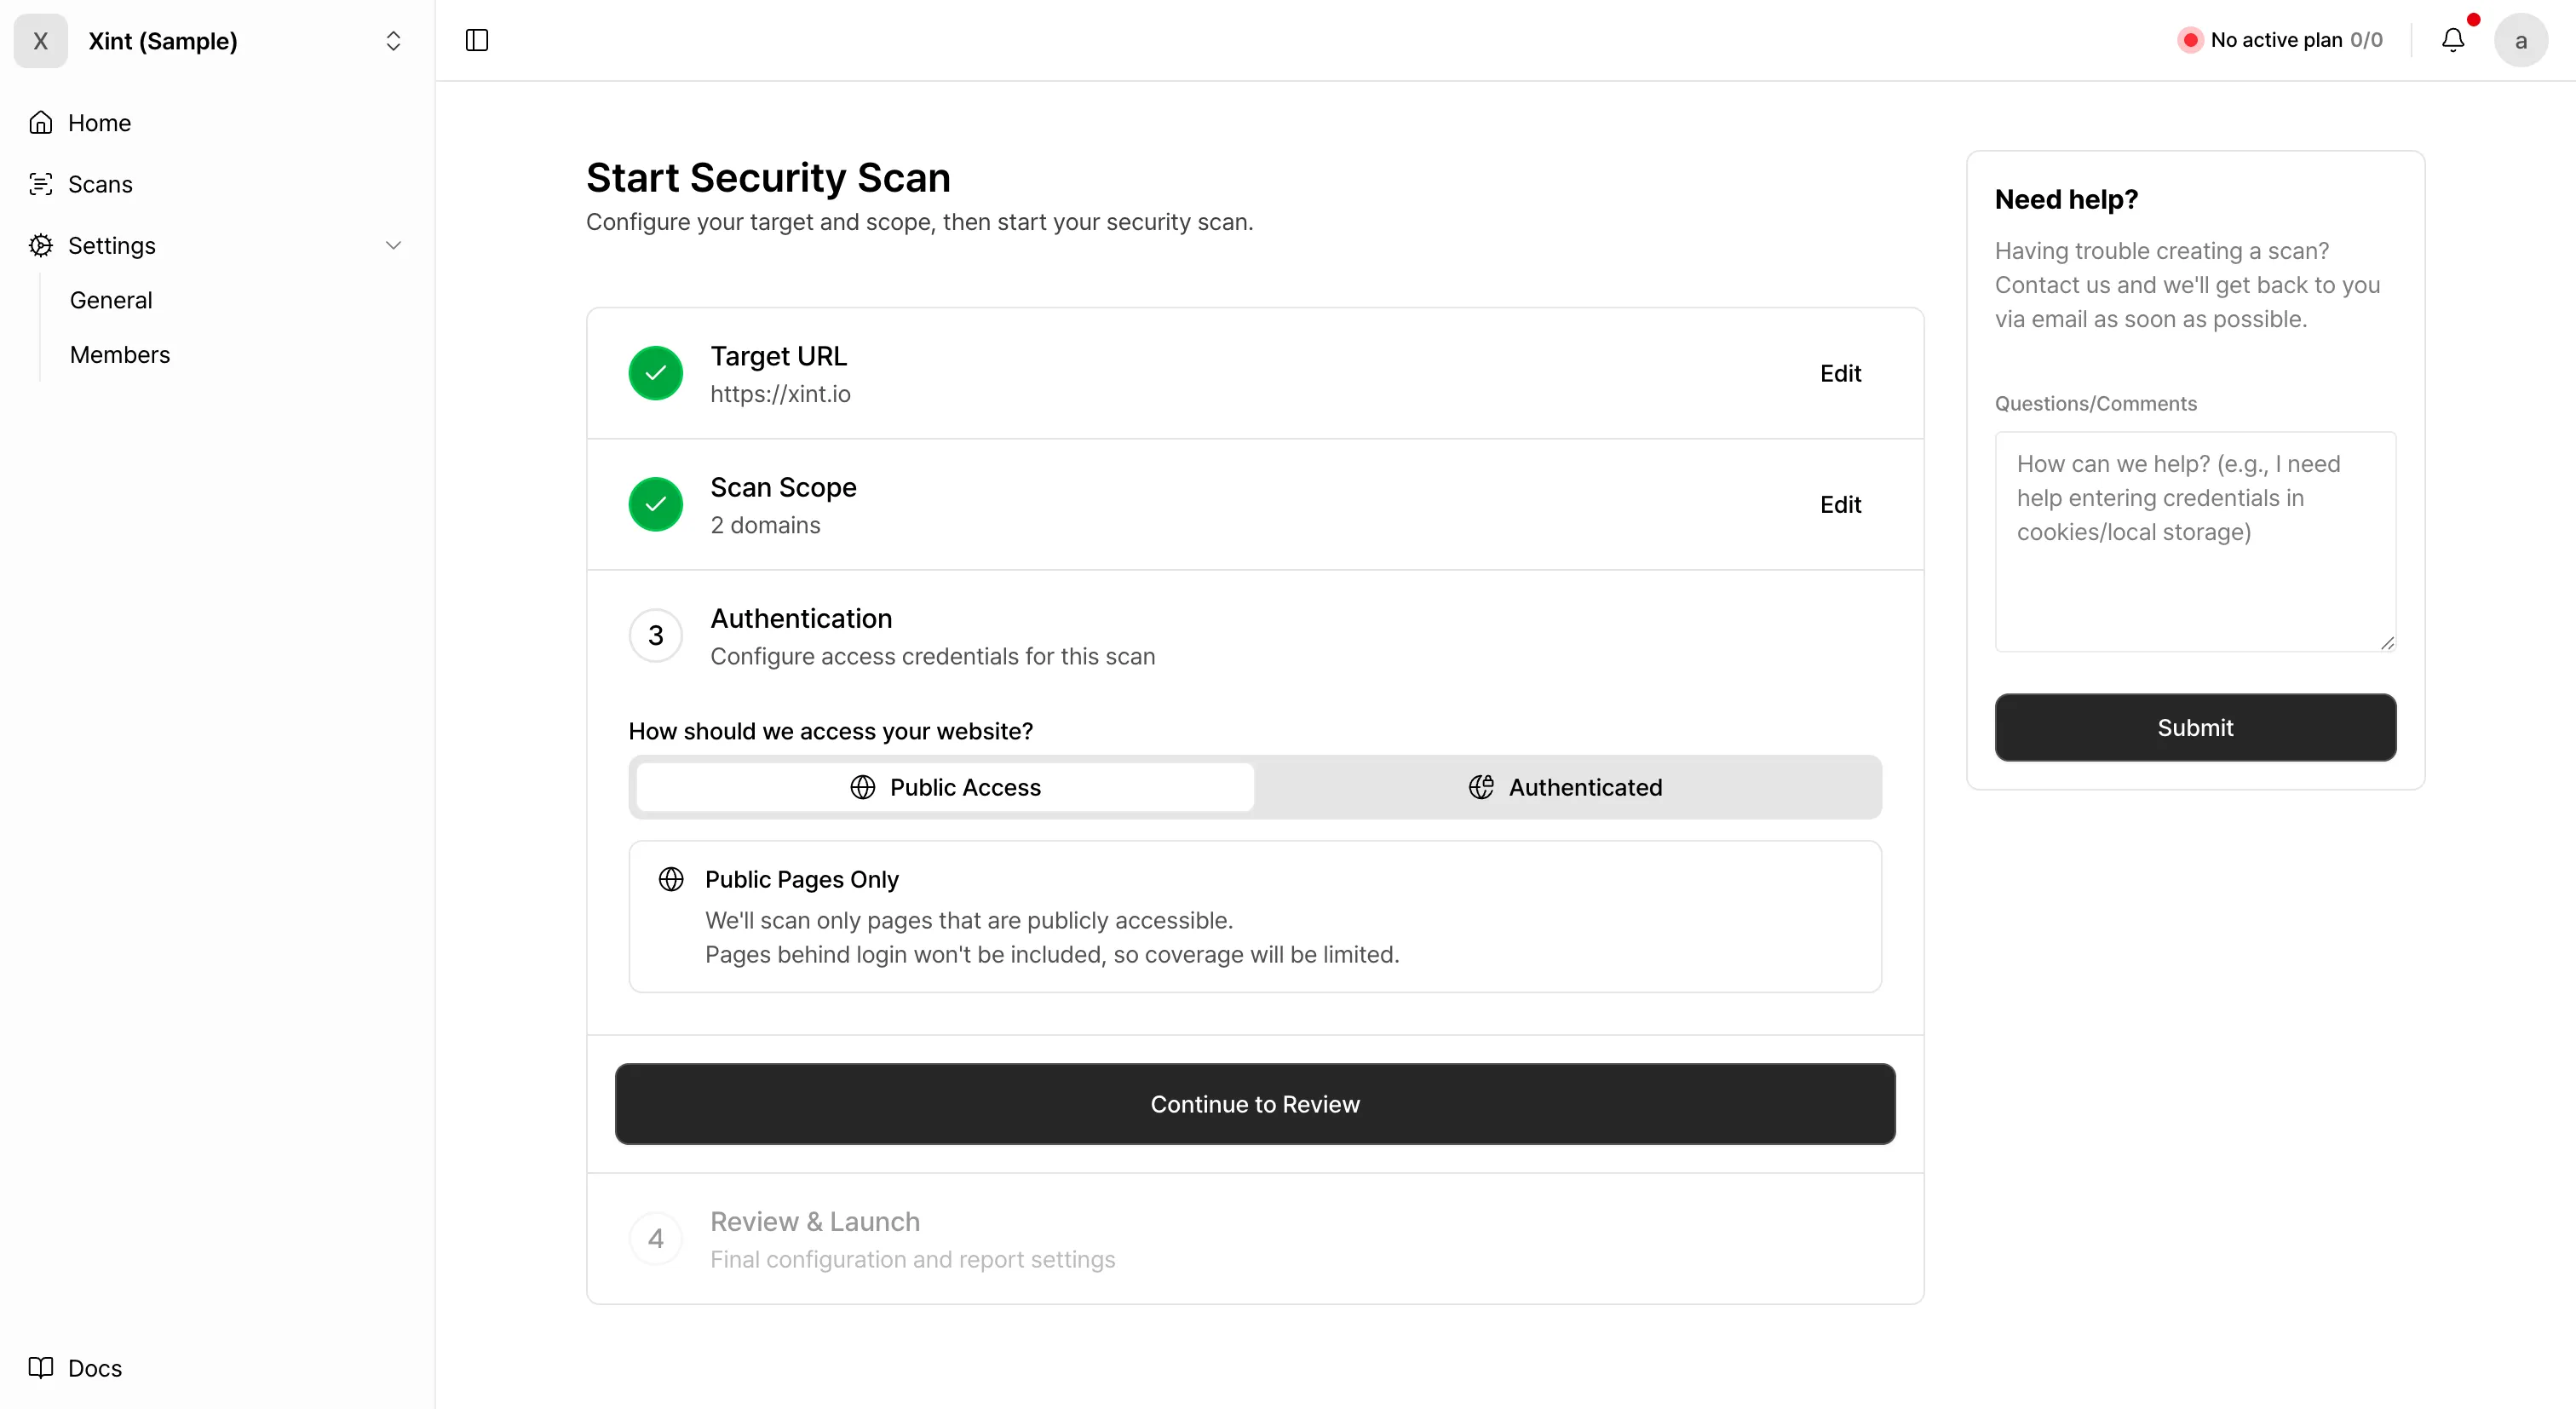Viewport: 2576px width, 1409px height.
Task: Switch to the General settings section
Action: click(x=111, y=299)
